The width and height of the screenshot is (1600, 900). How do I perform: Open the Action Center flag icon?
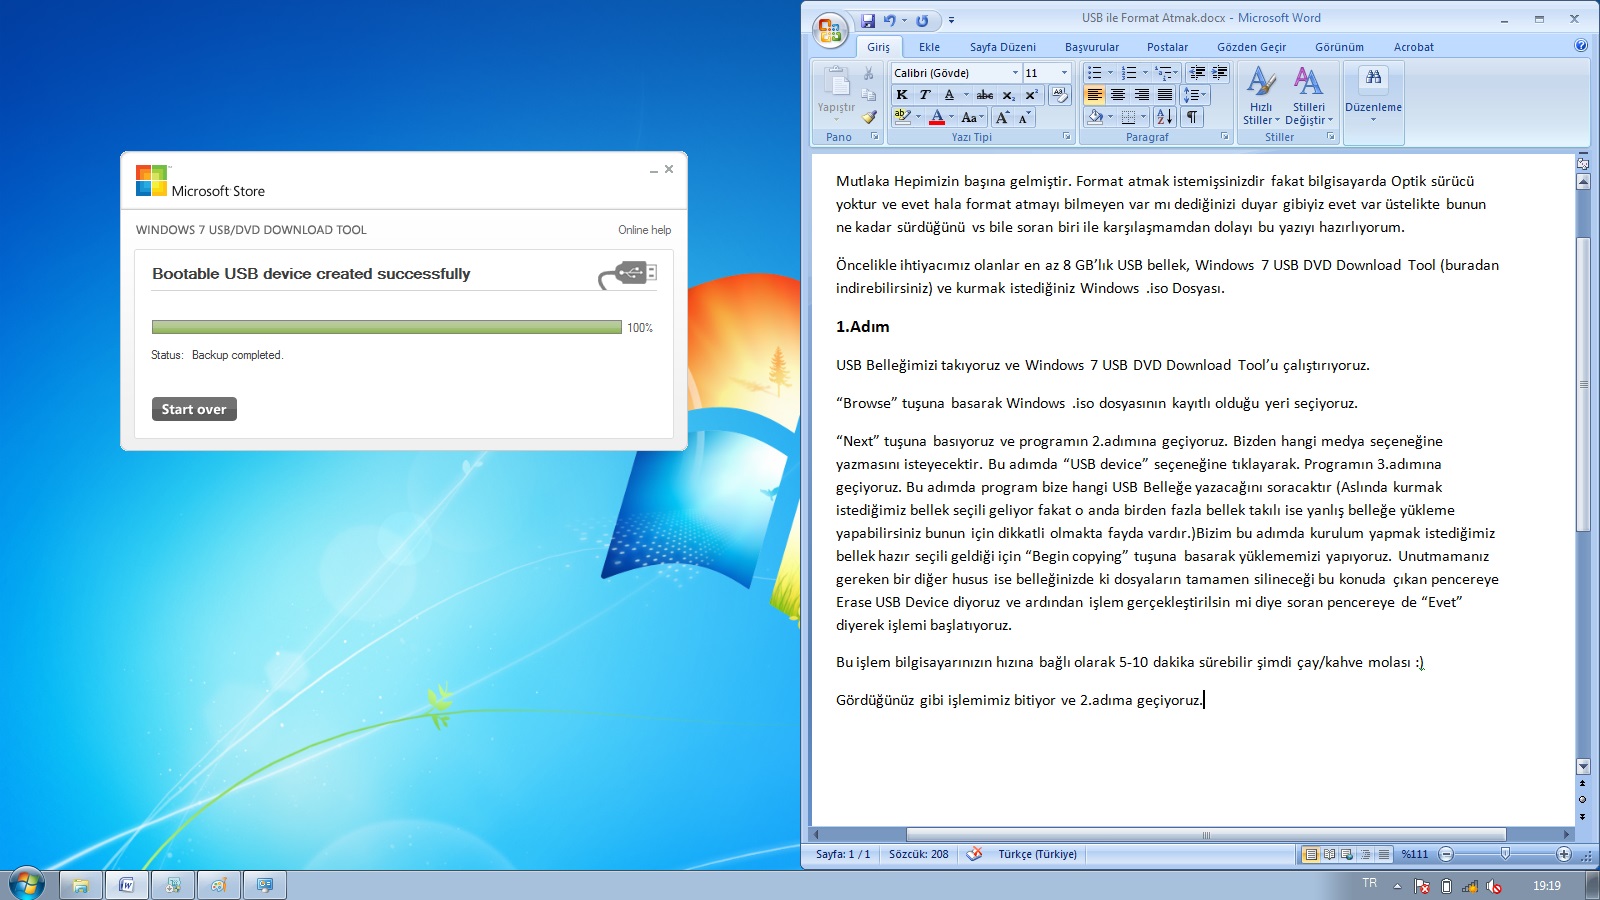point(1422,886)
